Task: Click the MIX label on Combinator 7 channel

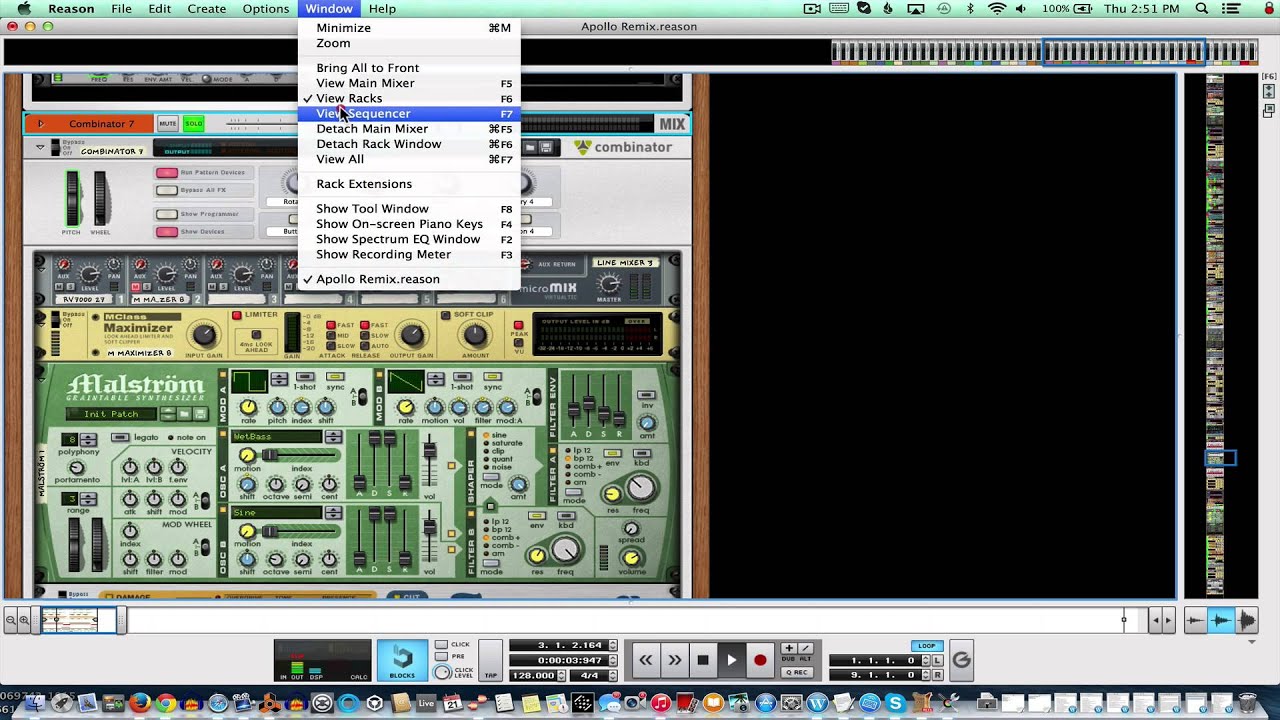Action: coord(672,124)
